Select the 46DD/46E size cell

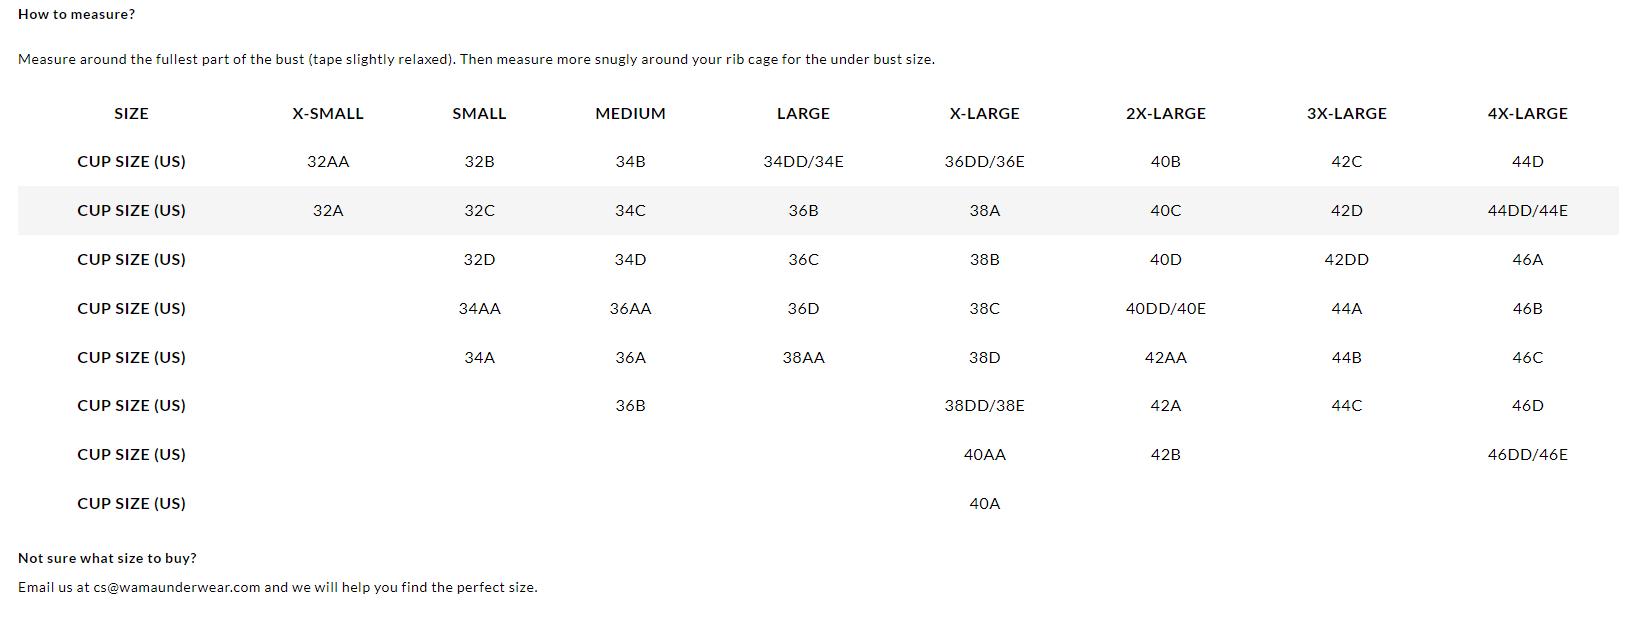click(x=1527, y=454)
